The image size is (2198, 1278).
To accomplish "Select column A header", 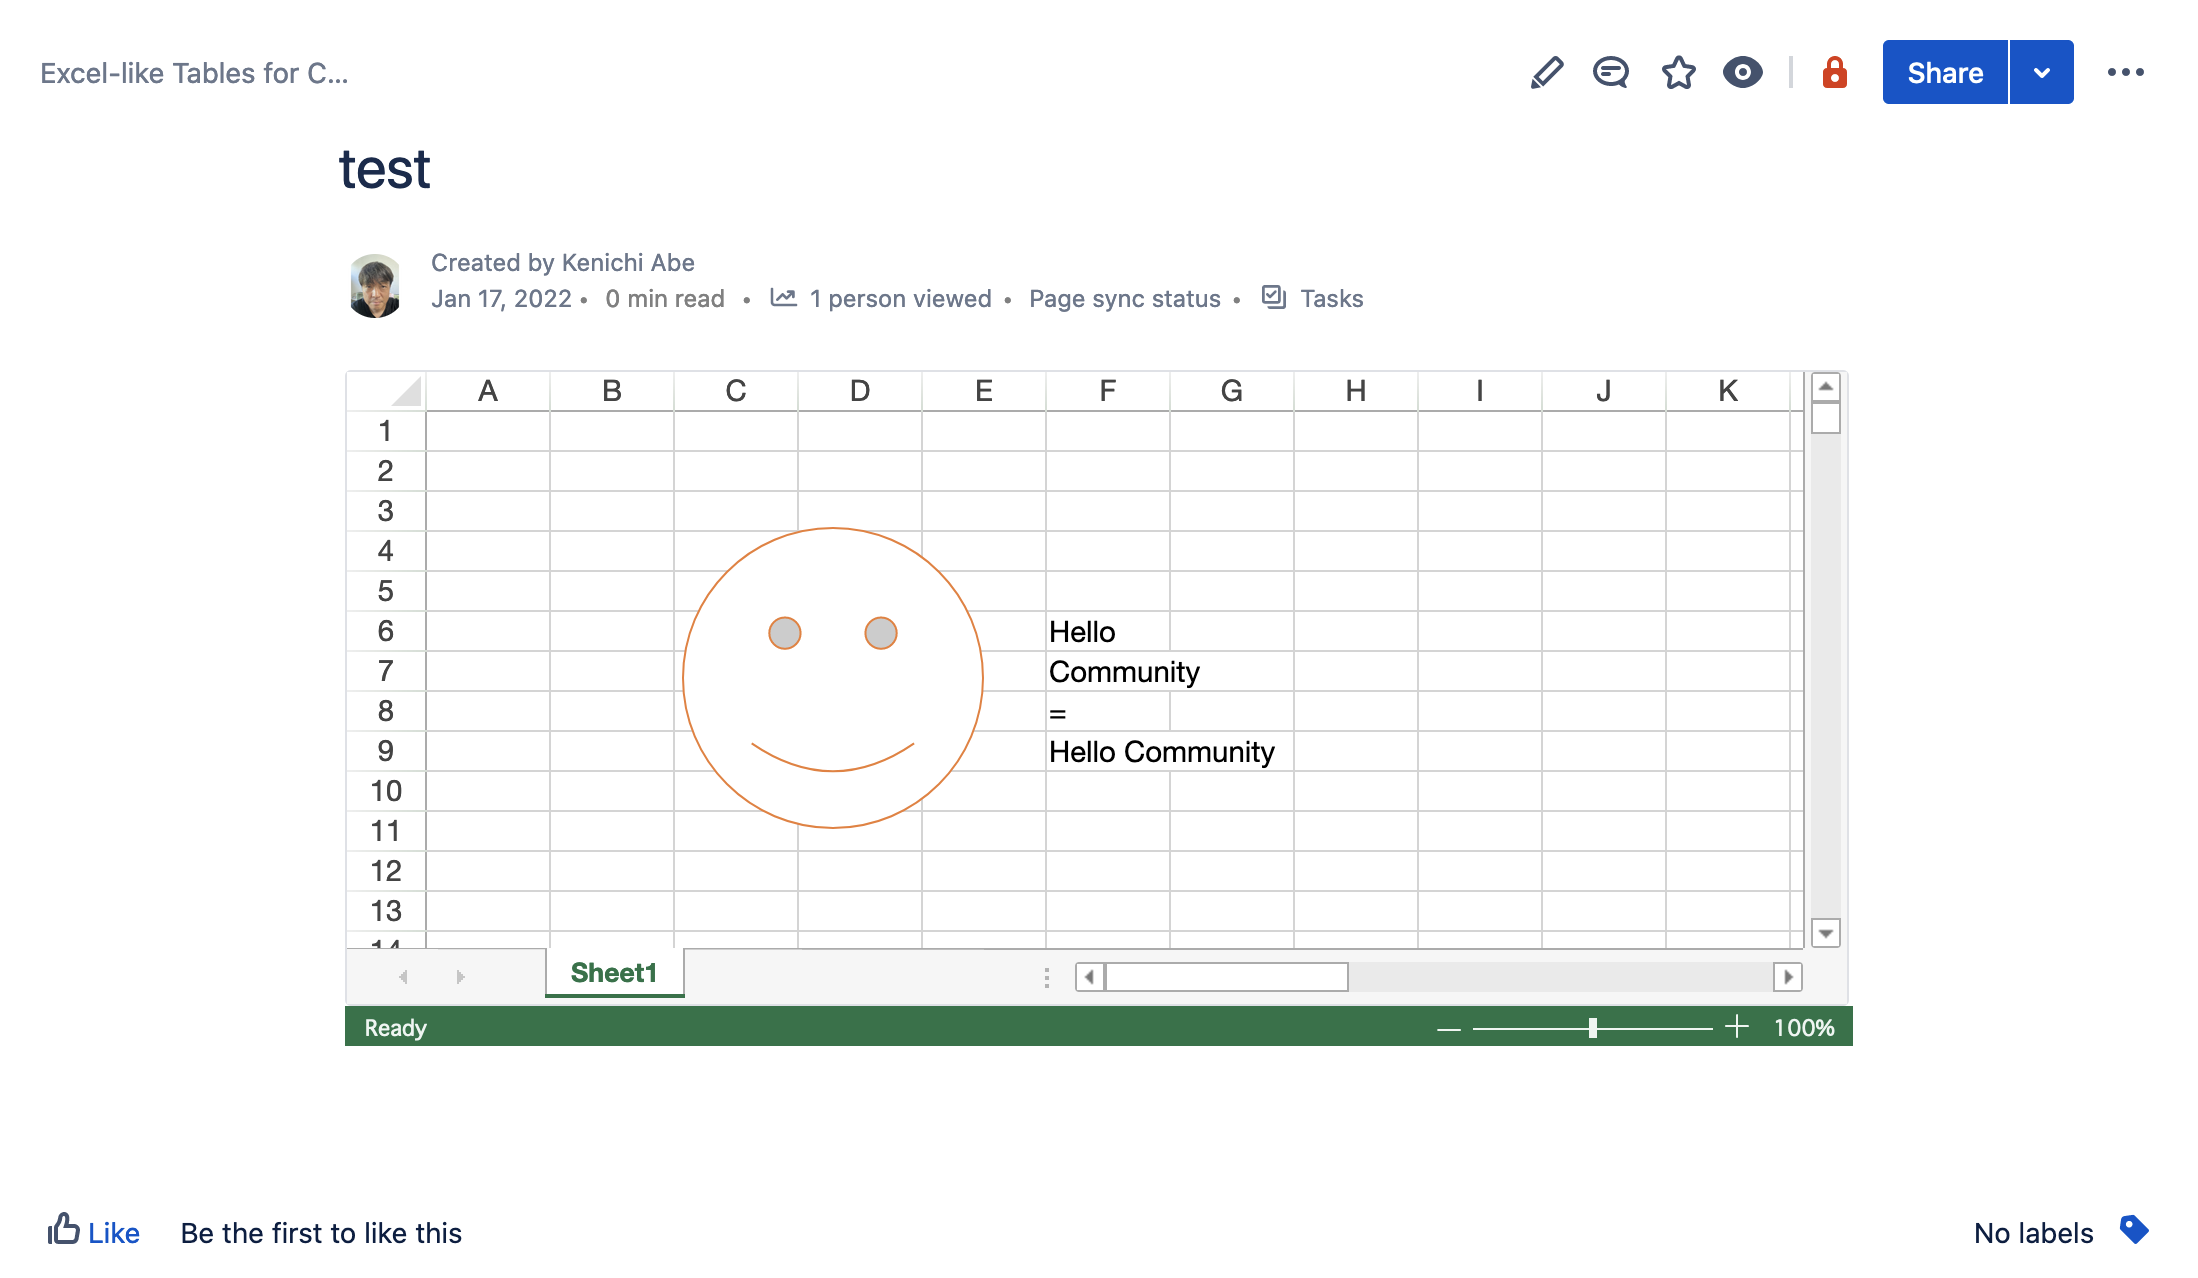I will (x=488, y=391).
